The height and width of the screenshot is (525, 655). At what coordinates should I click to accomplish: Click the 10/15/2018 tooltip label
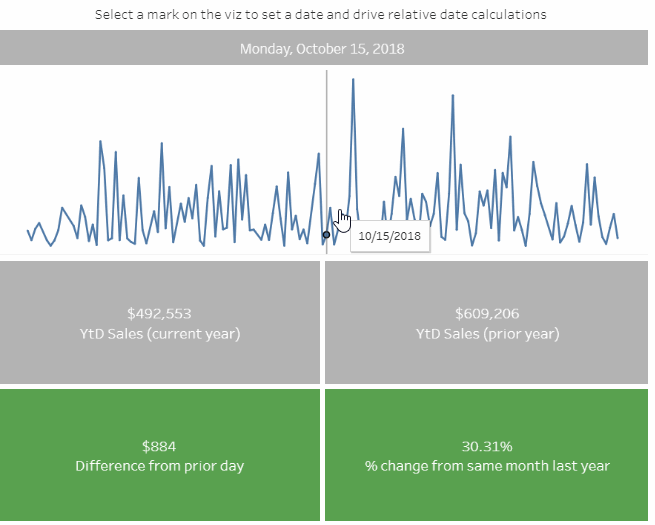click(390, 236)
